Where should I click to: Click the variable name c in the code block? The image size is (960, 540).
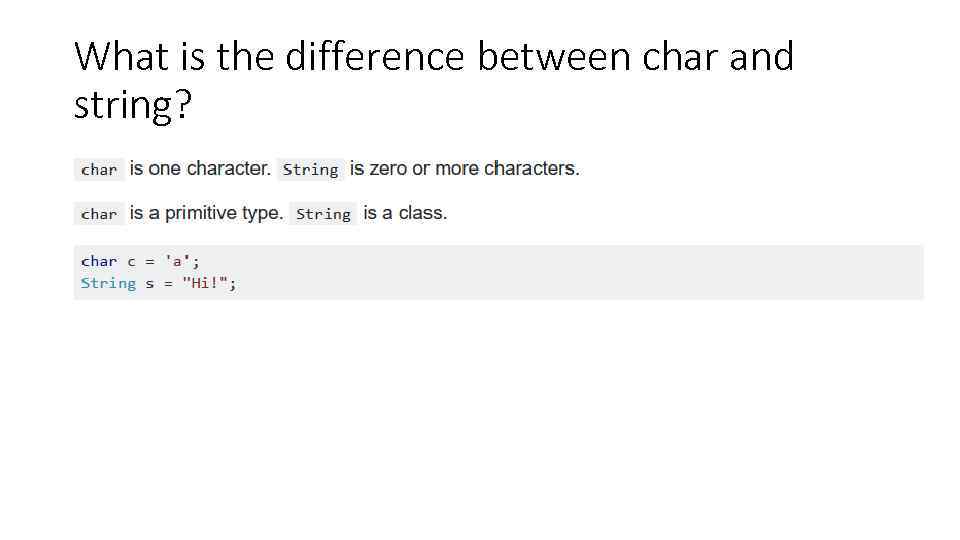point(131,261)
